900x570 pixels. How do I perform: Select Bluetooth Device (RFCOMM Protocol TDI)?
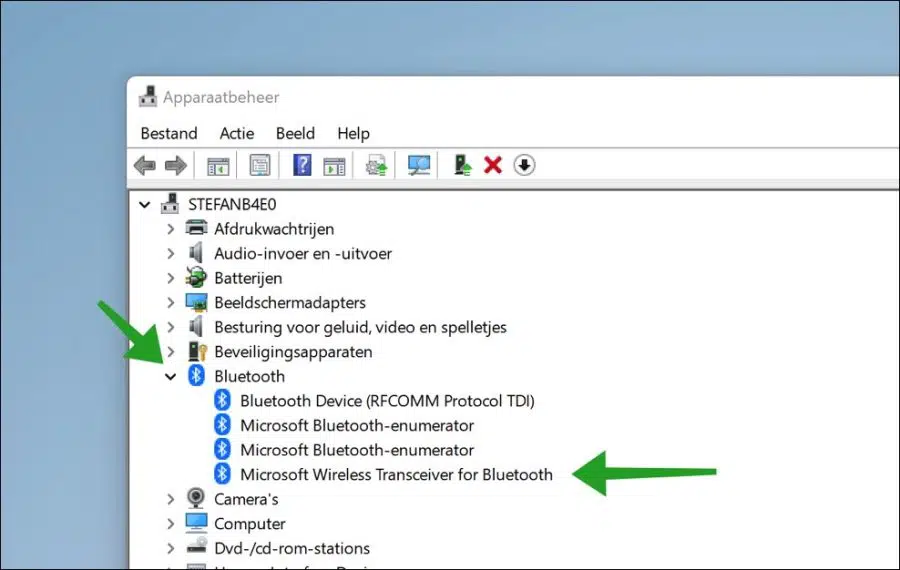(x=387, y=401)
